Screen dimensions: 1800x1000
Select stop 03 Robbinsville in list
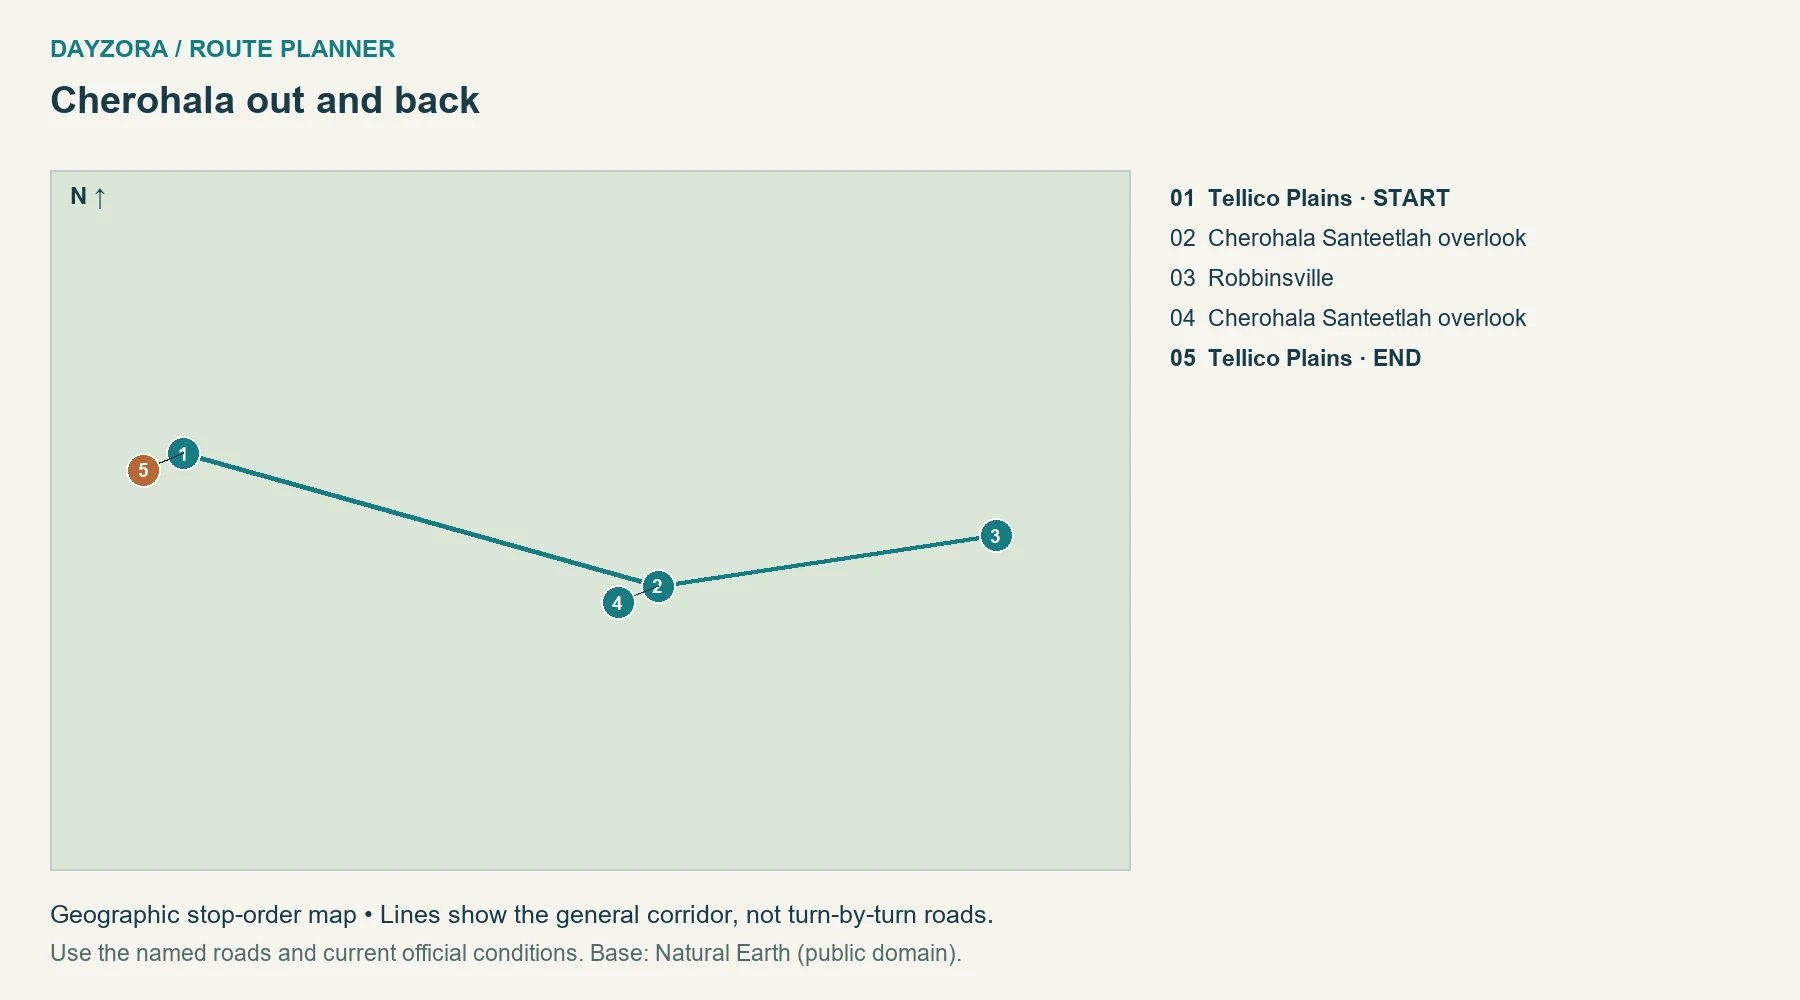click(1251, 278)
